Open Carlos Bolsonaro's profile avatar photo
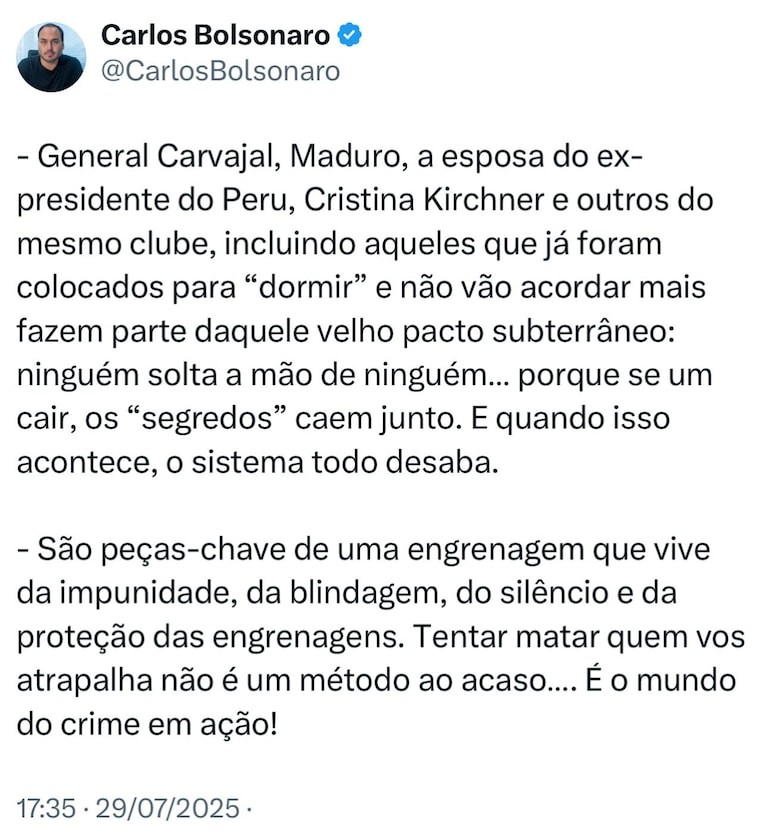Screen dimensions: 768x839 point(51,57)
